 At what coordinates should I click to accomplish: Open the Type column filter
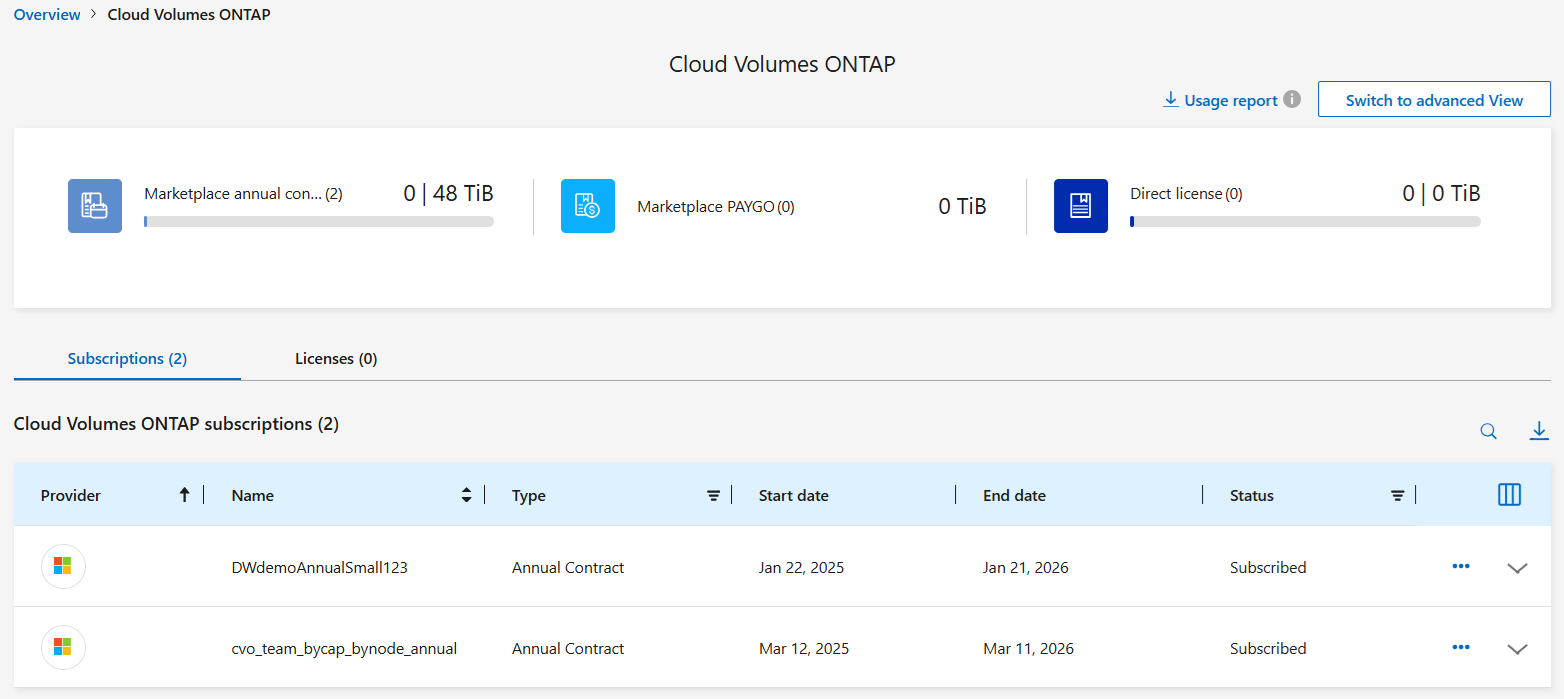pos(714,495)
